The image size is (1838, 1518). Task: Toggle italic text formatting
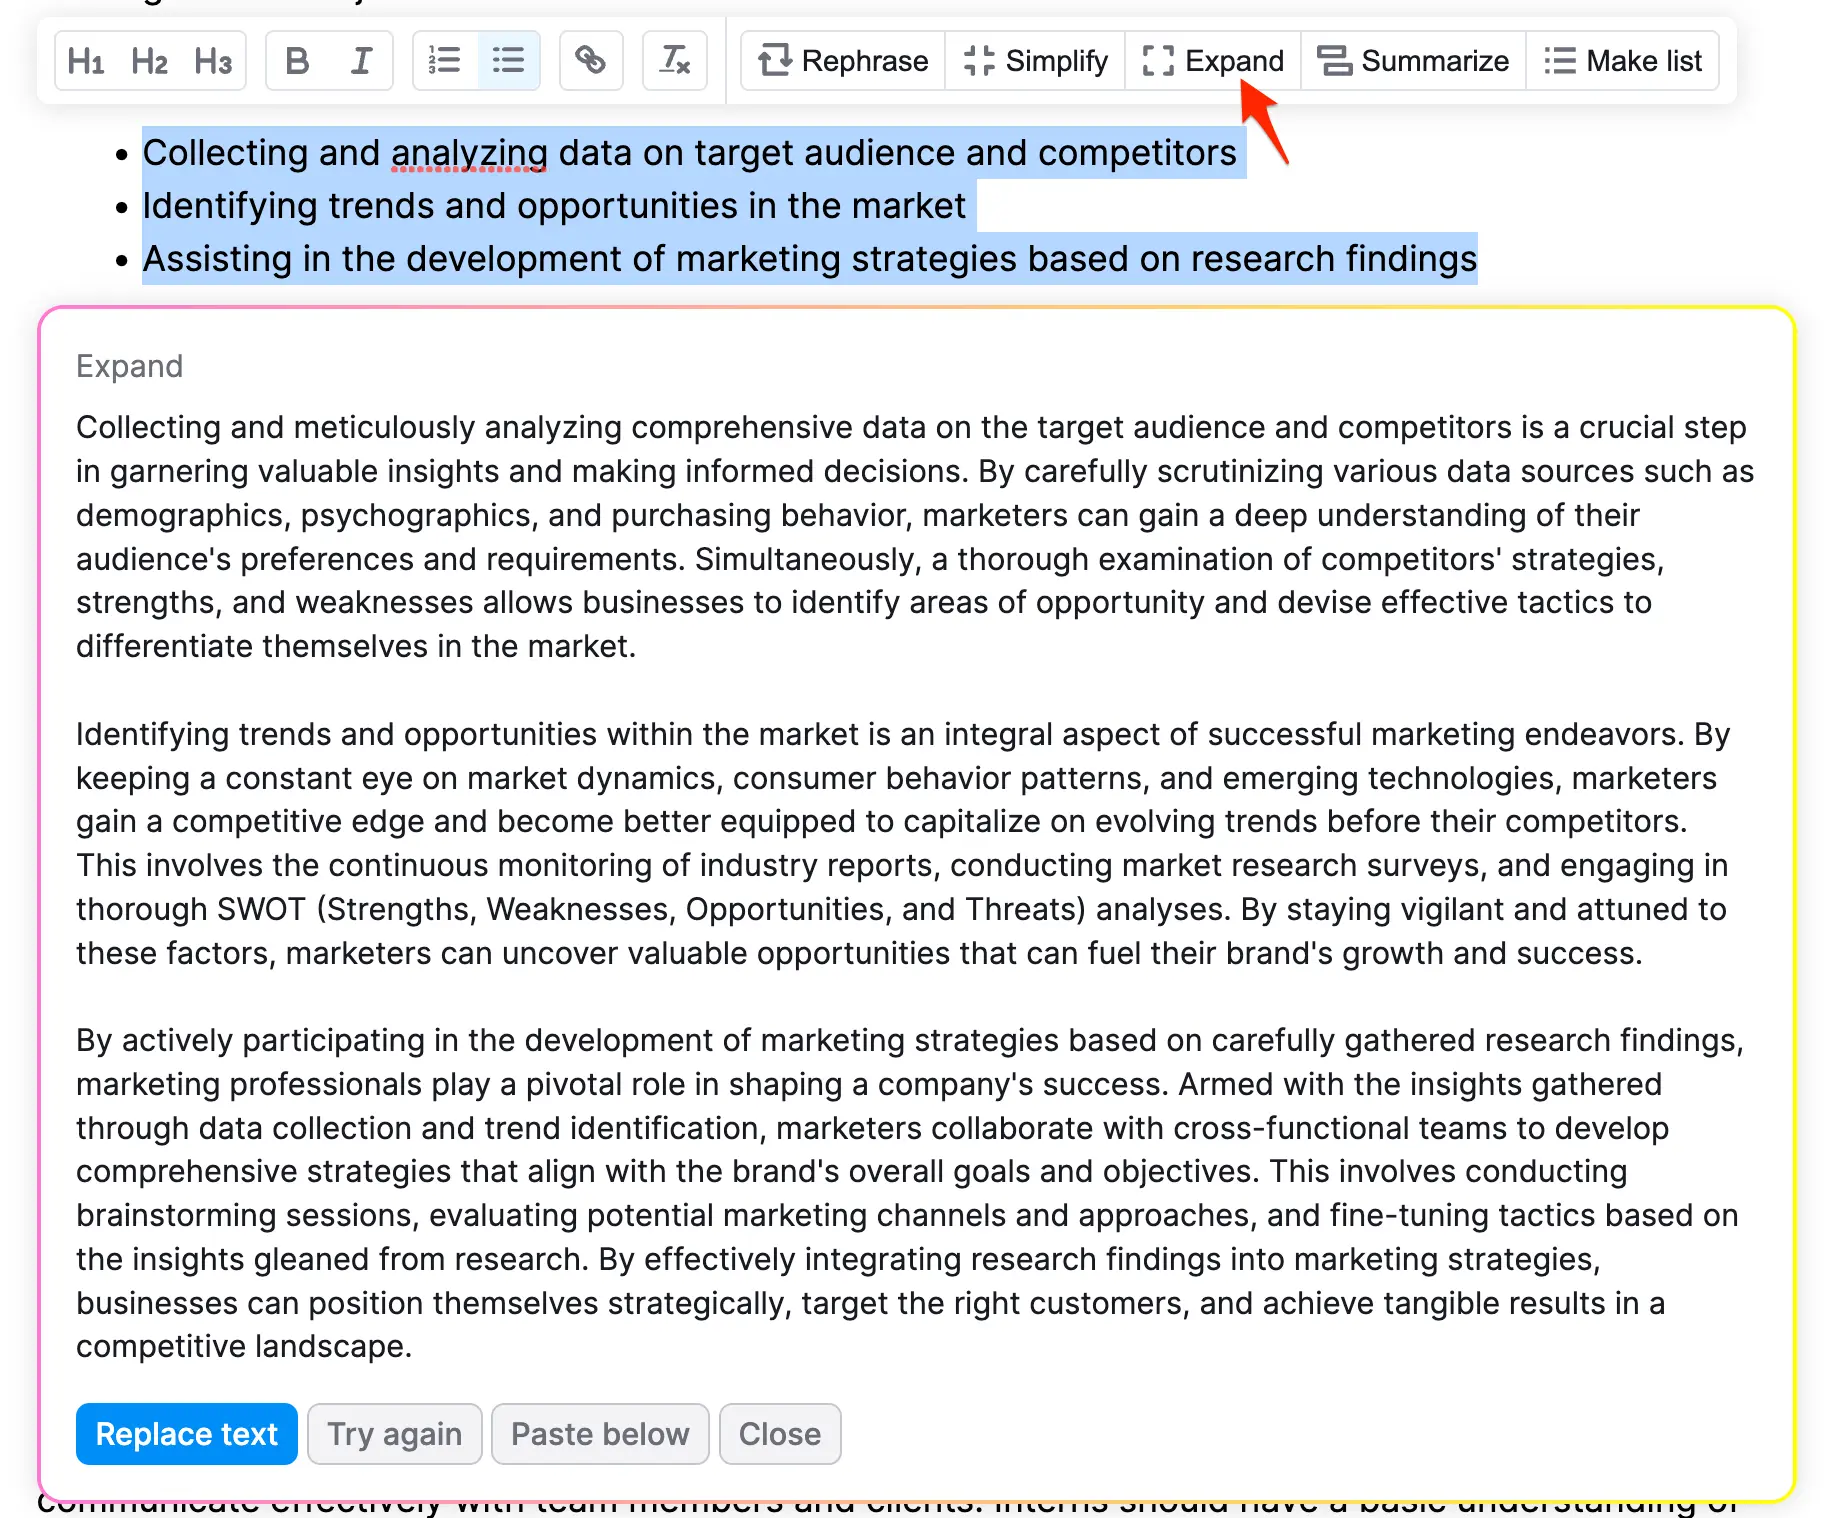361,61
